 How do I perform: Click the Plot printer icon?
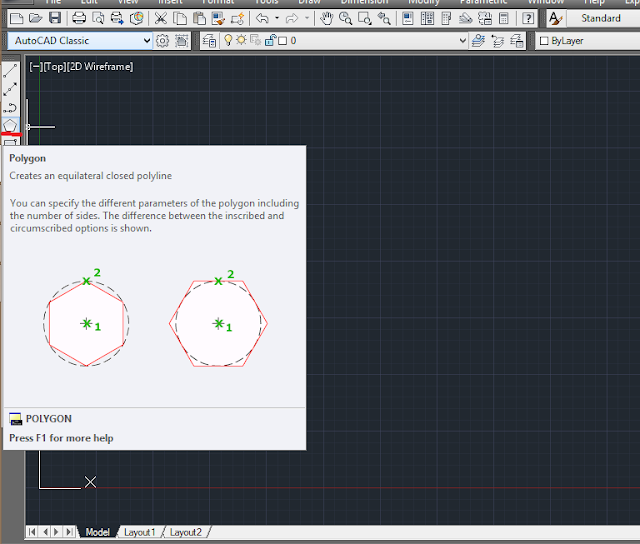click(79, 18)
